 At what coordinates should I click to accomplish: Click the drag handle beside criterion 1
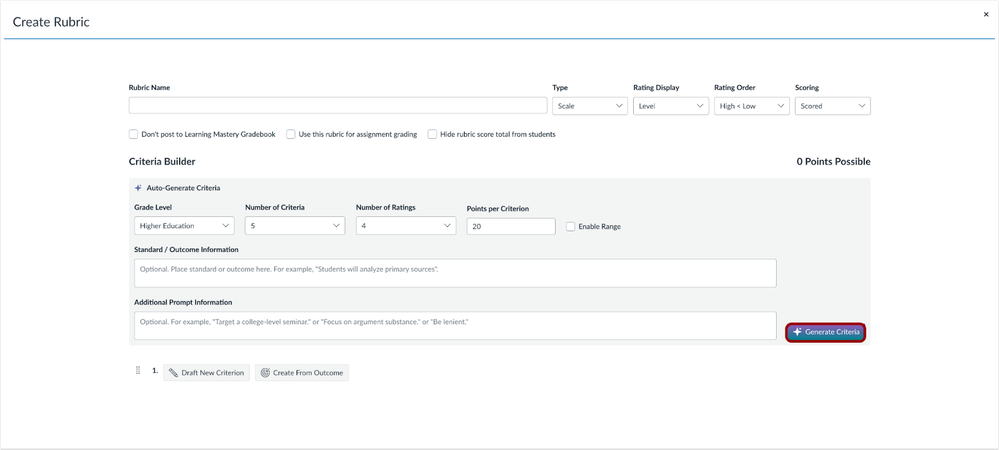(x=138, y=371)
